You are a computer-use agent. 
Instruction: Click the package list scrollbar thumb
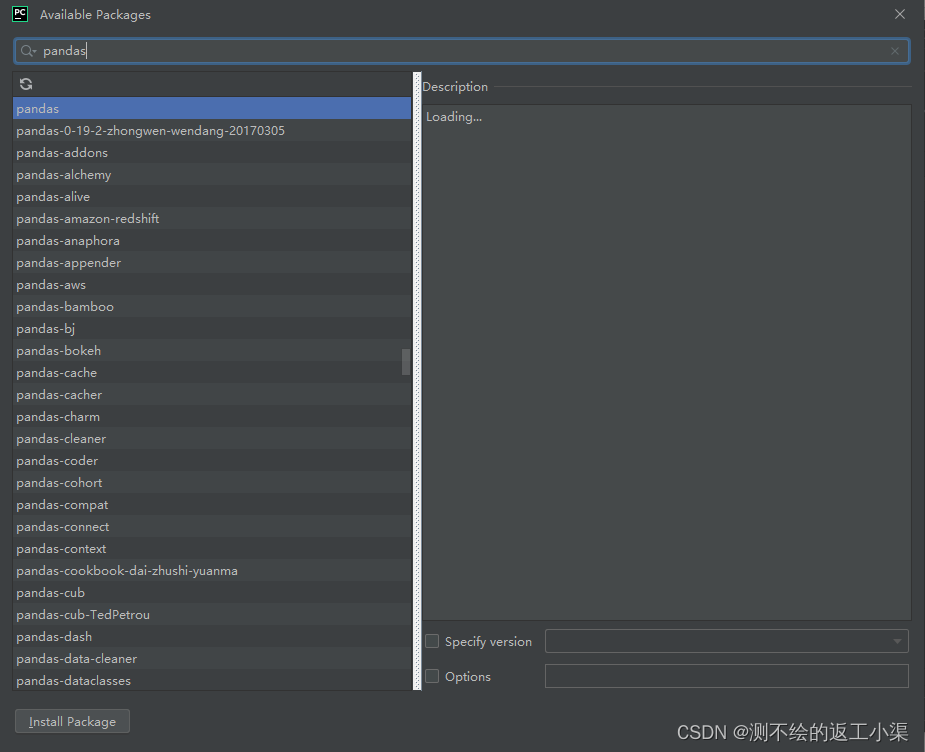(406, 362)
